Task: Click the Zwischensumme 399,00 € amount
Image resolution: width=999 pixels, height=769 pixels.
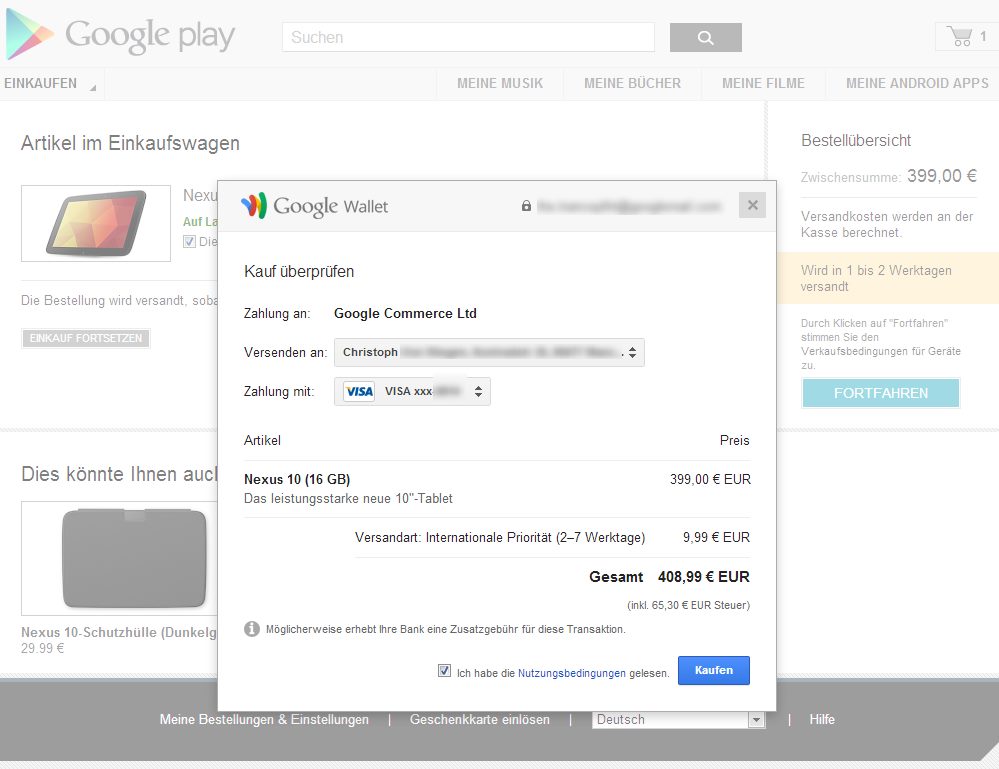Action: 942,176
